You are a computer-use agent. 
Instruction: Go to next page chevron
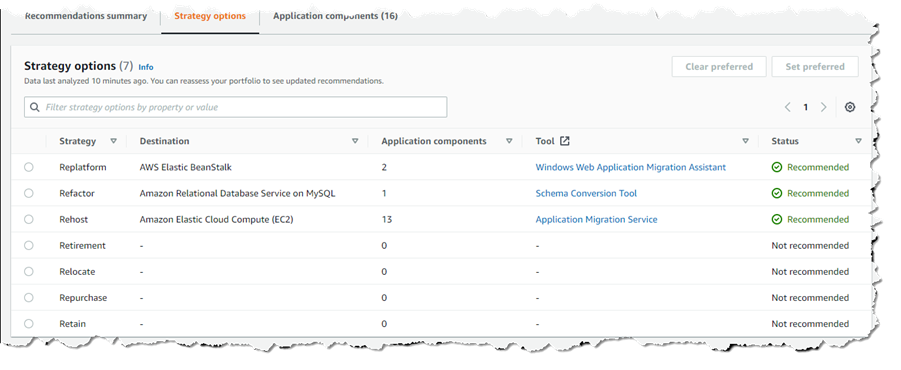coord(823,107)
